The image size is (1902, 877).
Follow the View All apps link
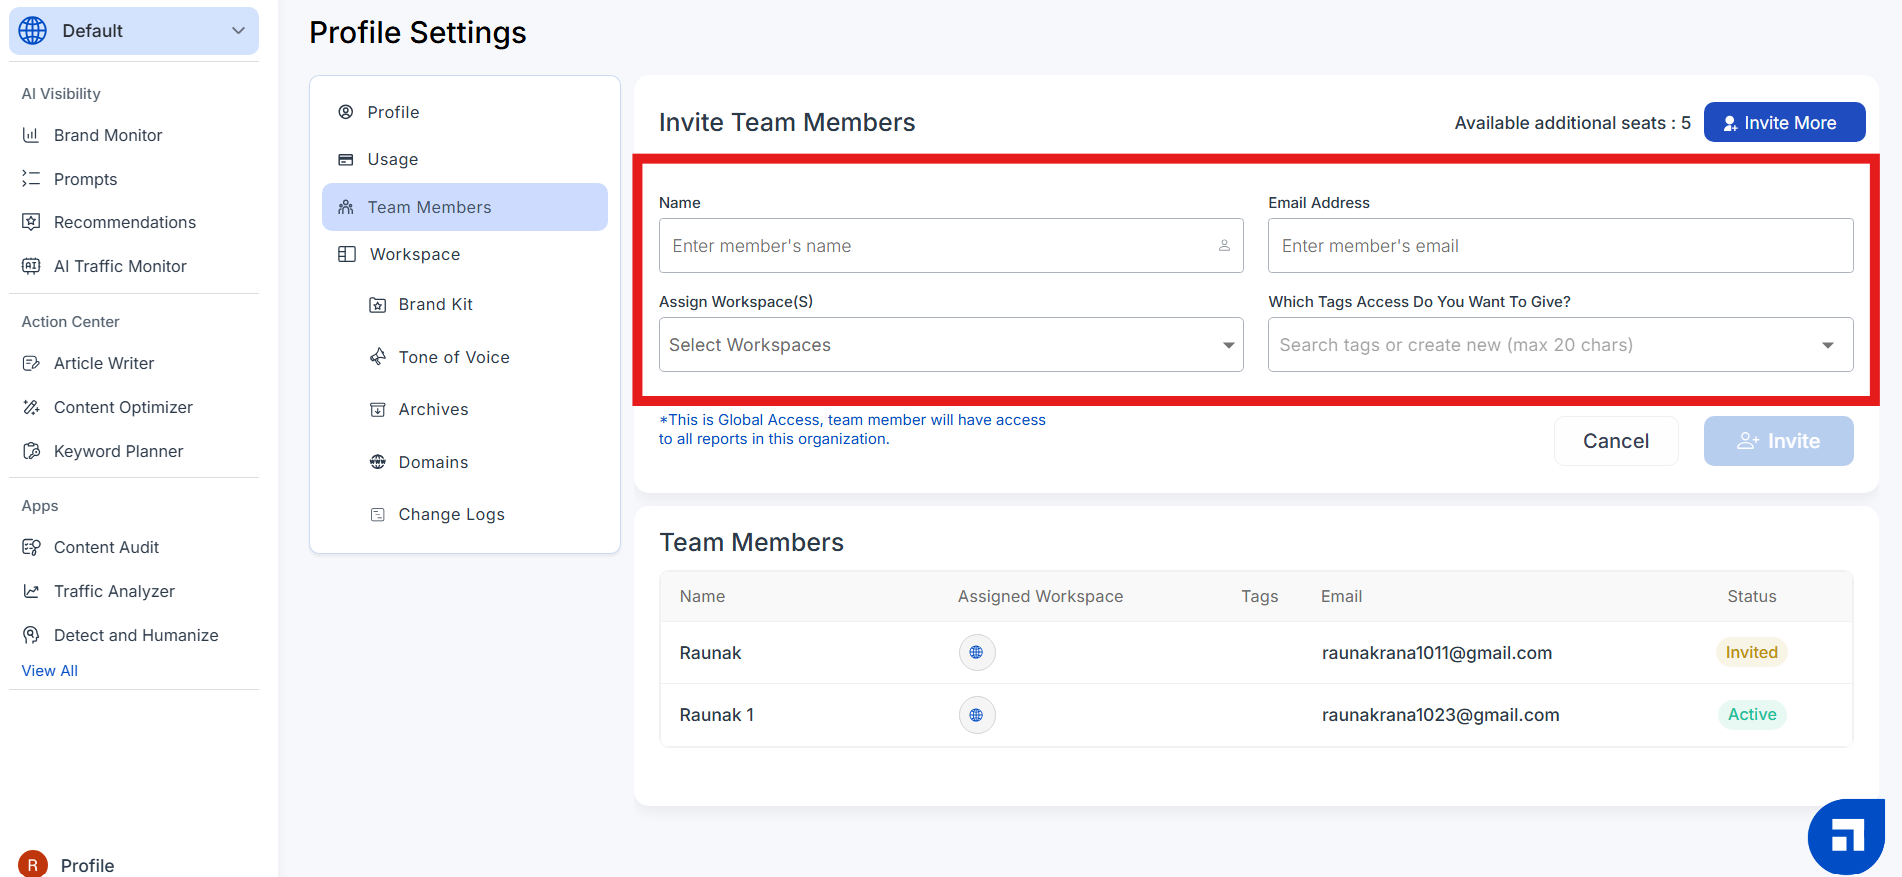coord(50,671)
